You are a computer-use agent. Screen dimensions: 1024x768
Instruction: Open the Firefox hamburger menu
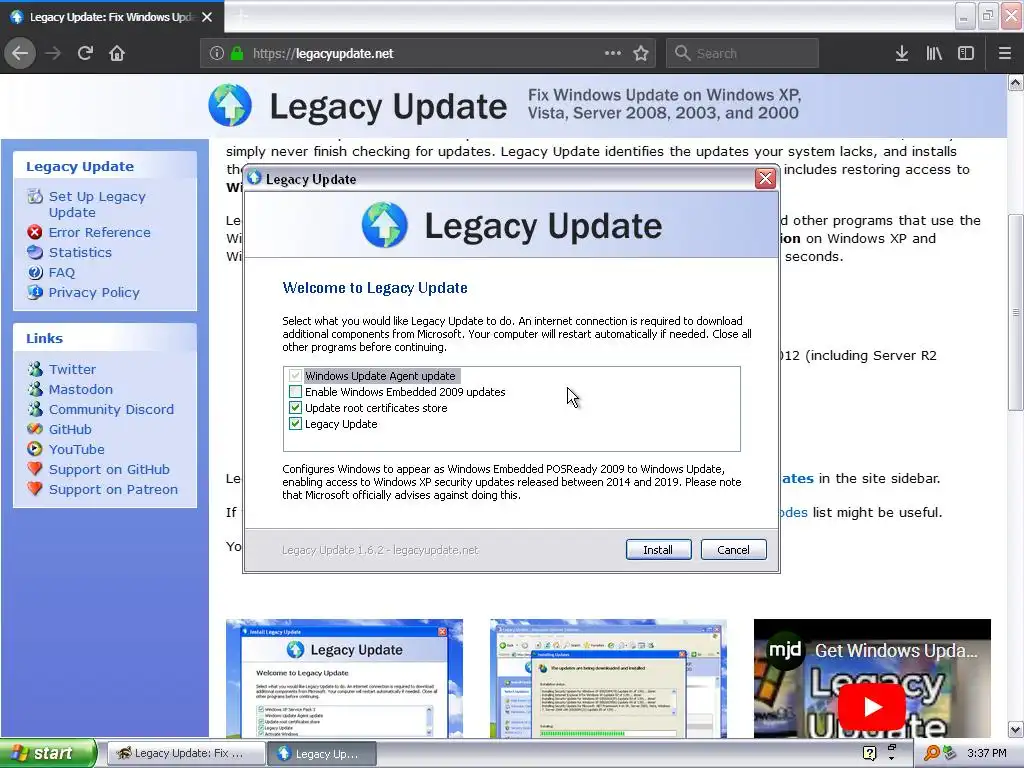coord(1004,53)
